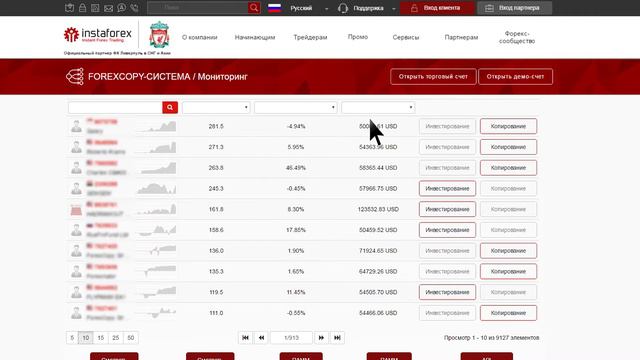Click Открыть торговый счет
Image resolution: width=640 pixels, height=360 pixels.
(x=433, y=76)
